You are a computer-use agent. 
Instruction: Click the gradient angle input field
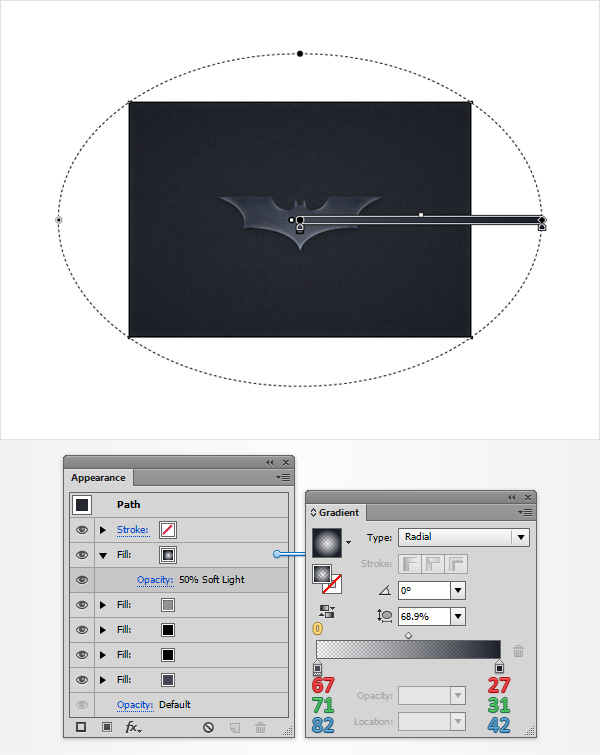coord(425,590)
